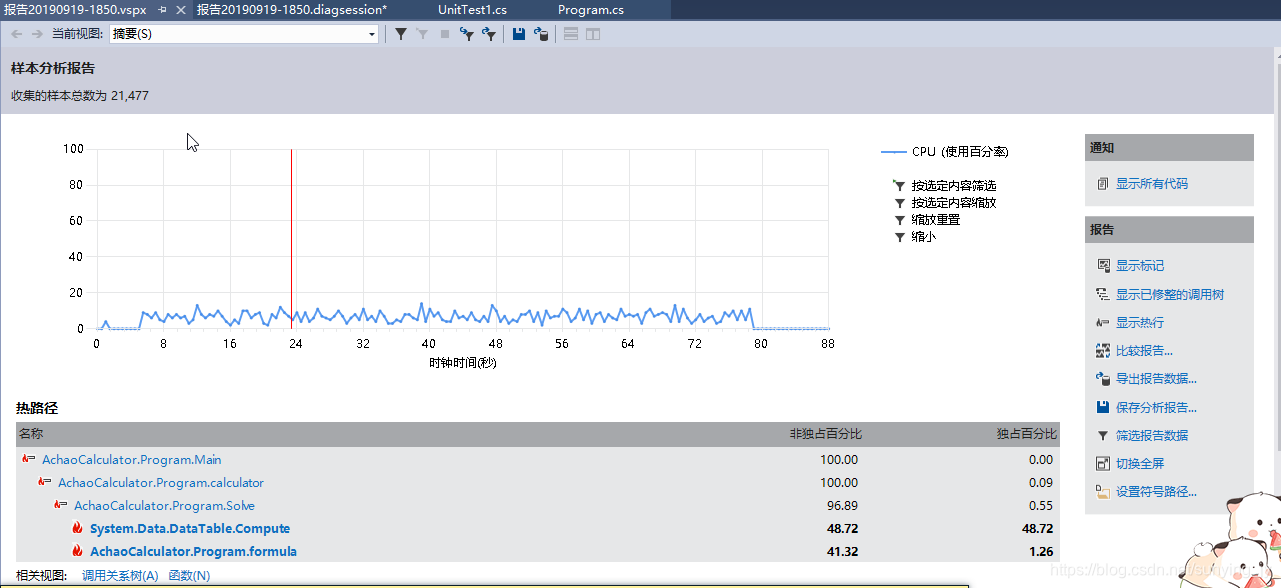
Task: Click the export data cylinder toolbar icon
Action: [x=541, y=34]
